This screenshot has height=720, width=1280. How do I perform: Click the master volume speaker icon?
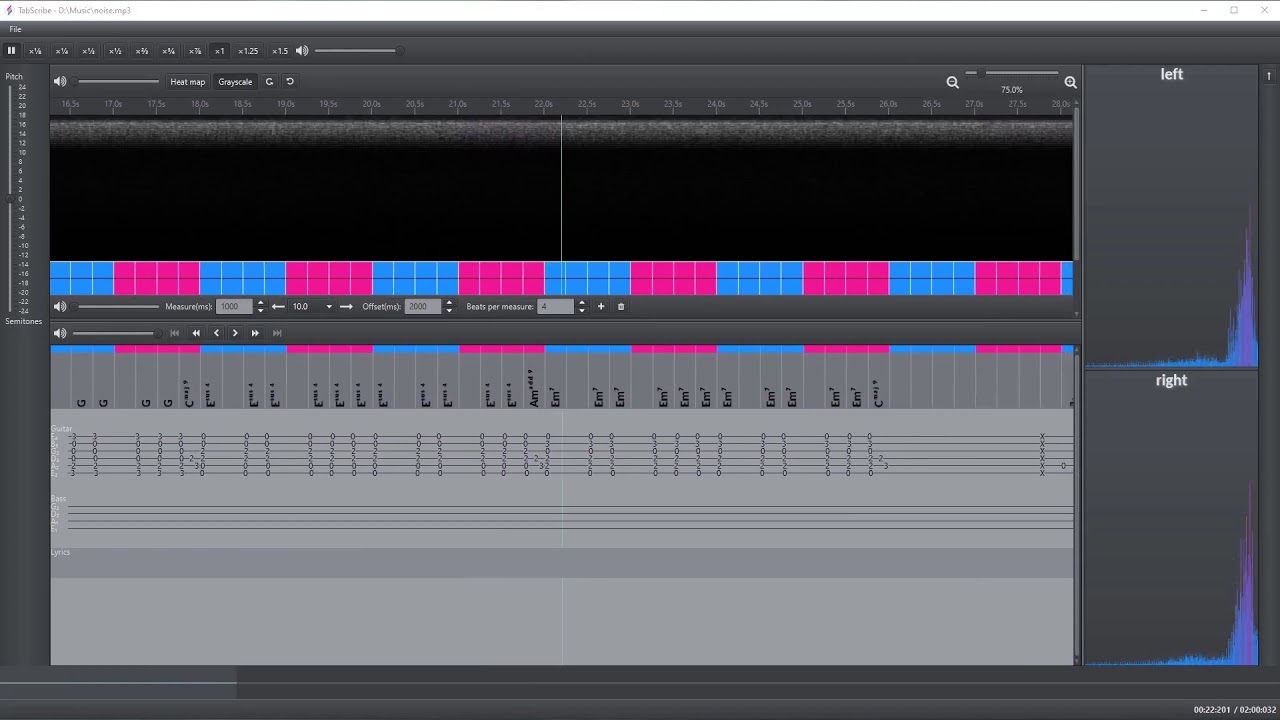pos(302,51)
